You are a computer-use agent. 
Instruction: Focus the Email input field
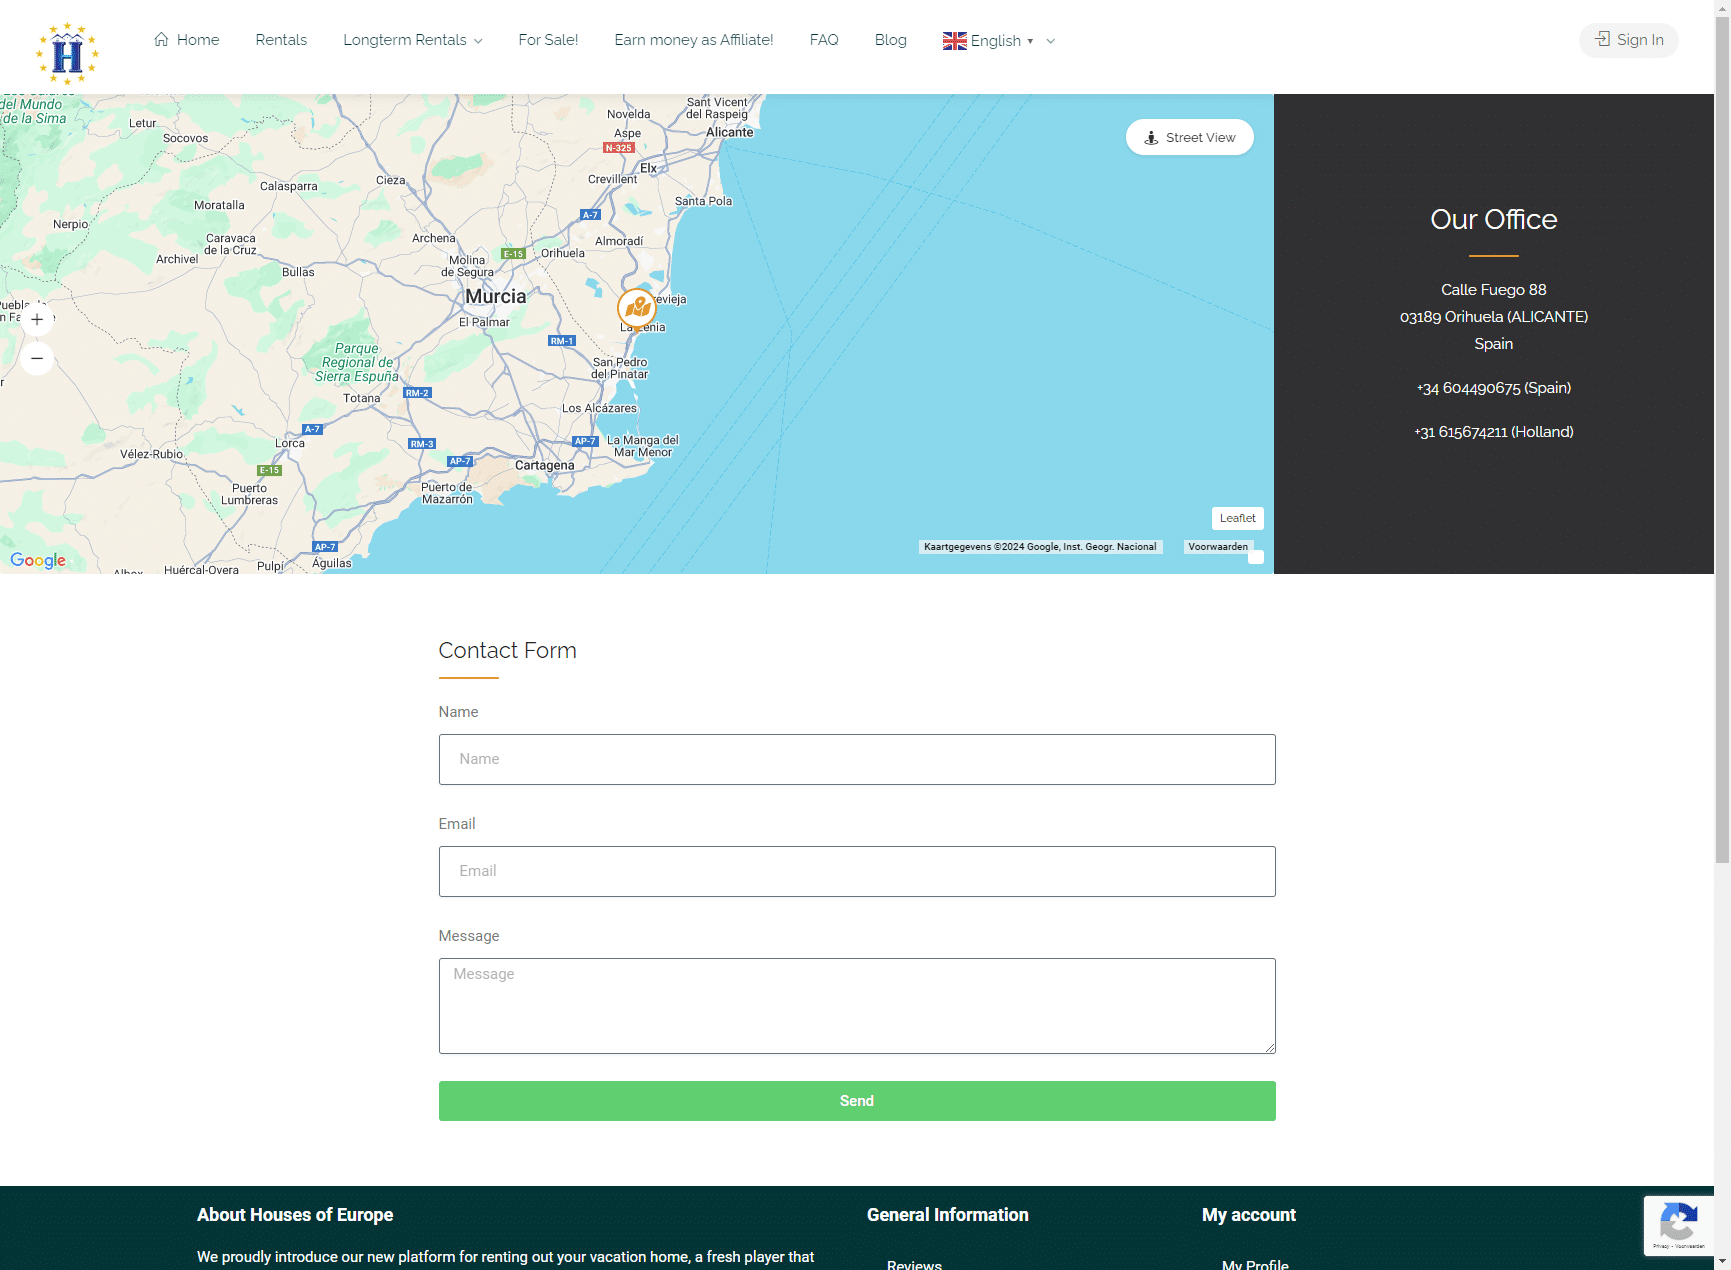pos(856,871)
